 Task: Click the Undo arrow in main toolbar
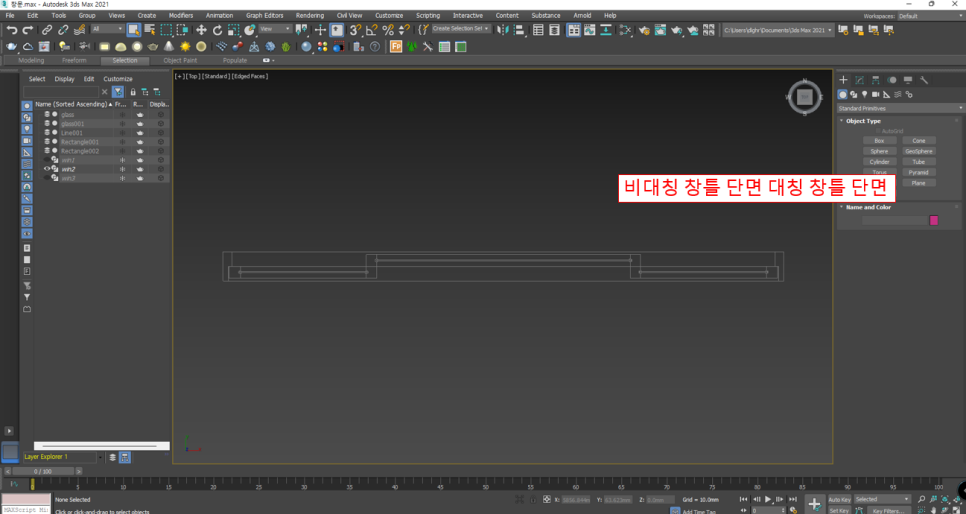12,30
